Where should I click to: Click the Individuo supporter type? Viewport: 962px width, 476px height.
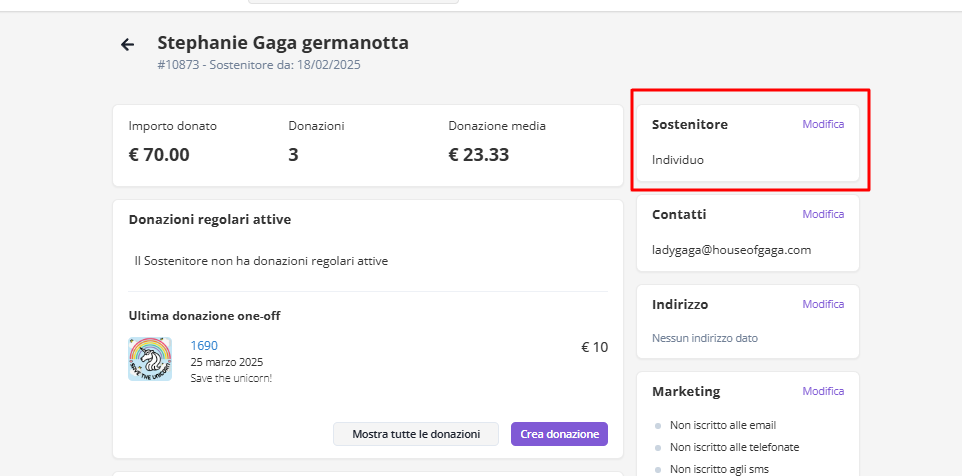[x=678, y=159]
